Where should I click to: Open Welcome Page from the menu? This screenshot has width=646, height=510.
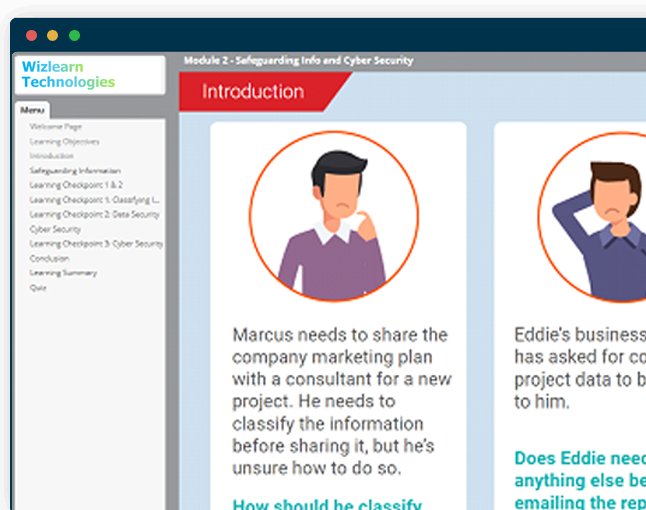[56, 127]
